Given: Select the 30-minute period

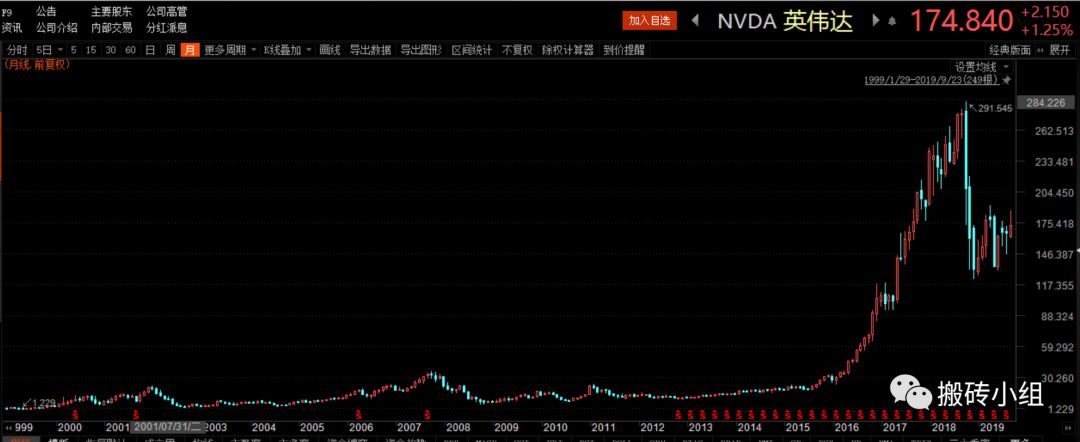Looking at the screenshot, I should [111, 50].
